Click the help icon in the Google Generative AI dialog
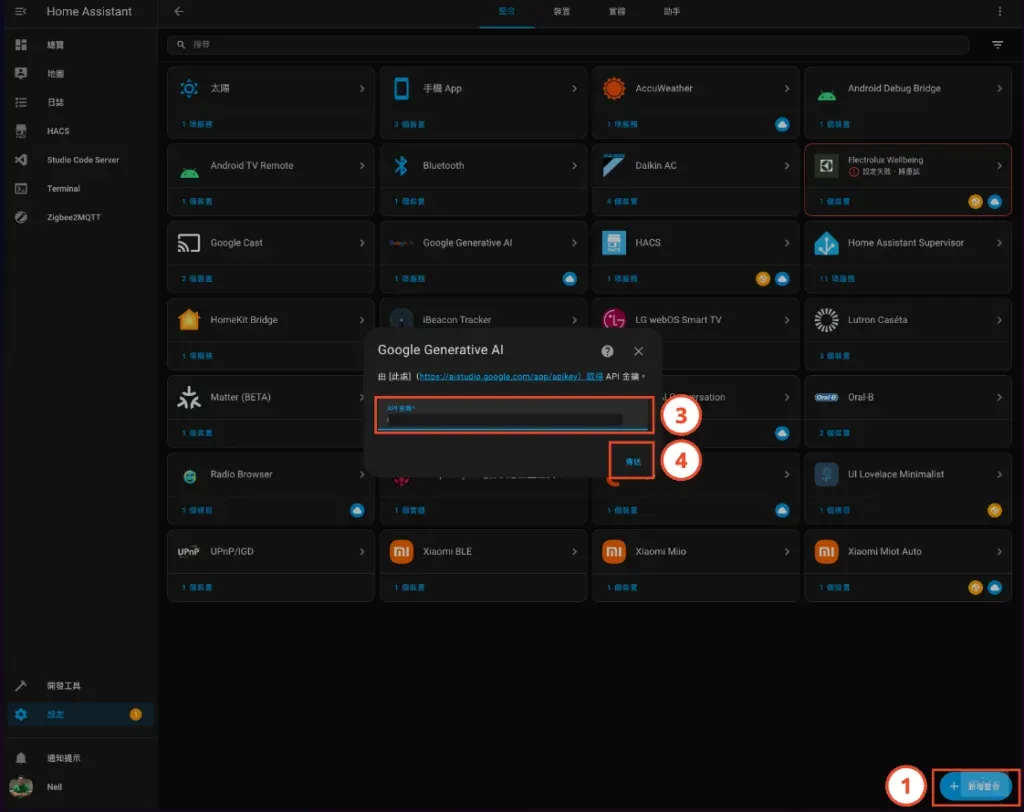 click(607, 351)
